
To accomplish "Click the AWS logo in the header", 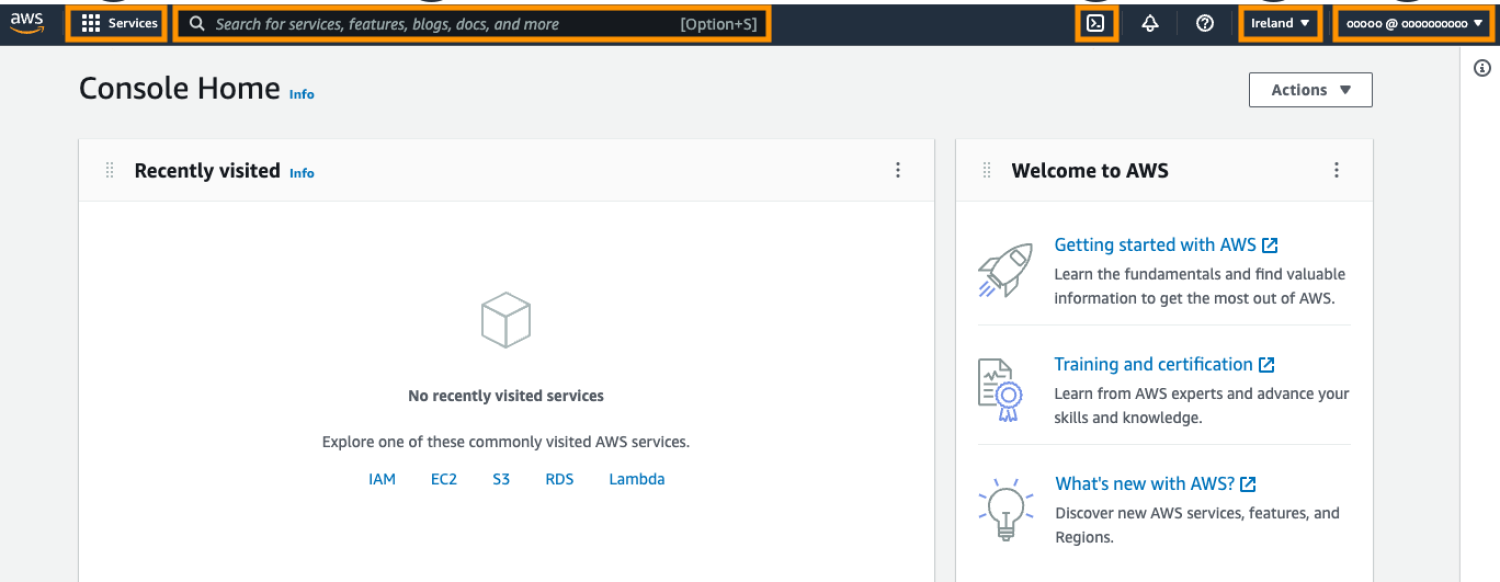I will click(x=27, y=23).
